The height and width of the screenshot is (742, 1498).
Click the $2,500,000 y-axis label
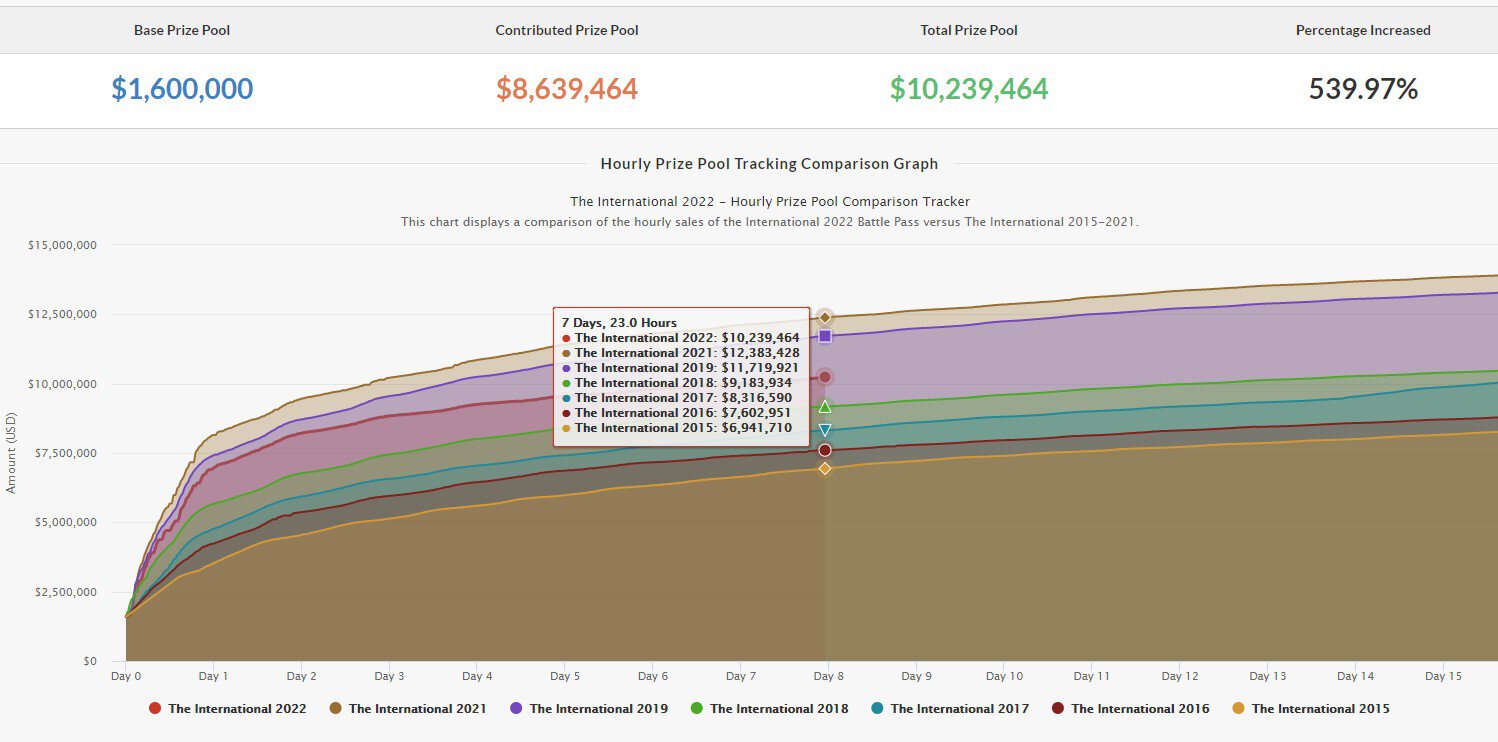pos(66,592)
